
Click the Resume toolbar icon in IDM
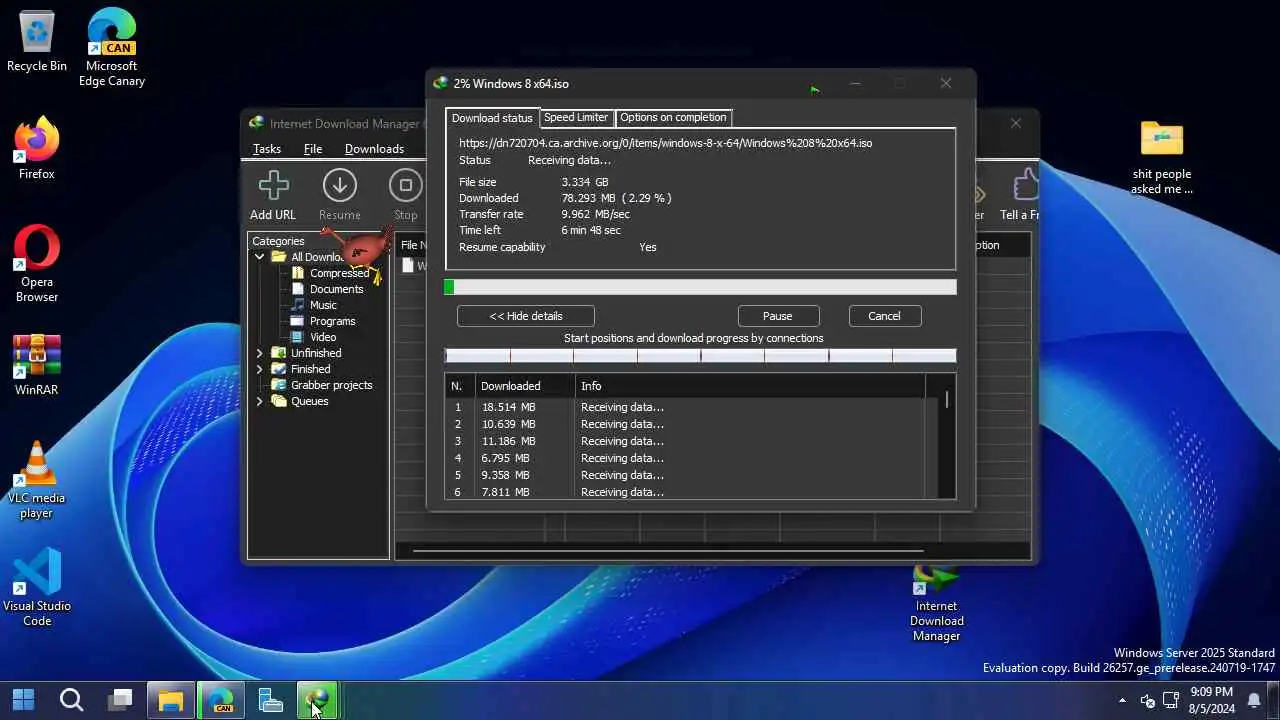click(x=340, y=195)
